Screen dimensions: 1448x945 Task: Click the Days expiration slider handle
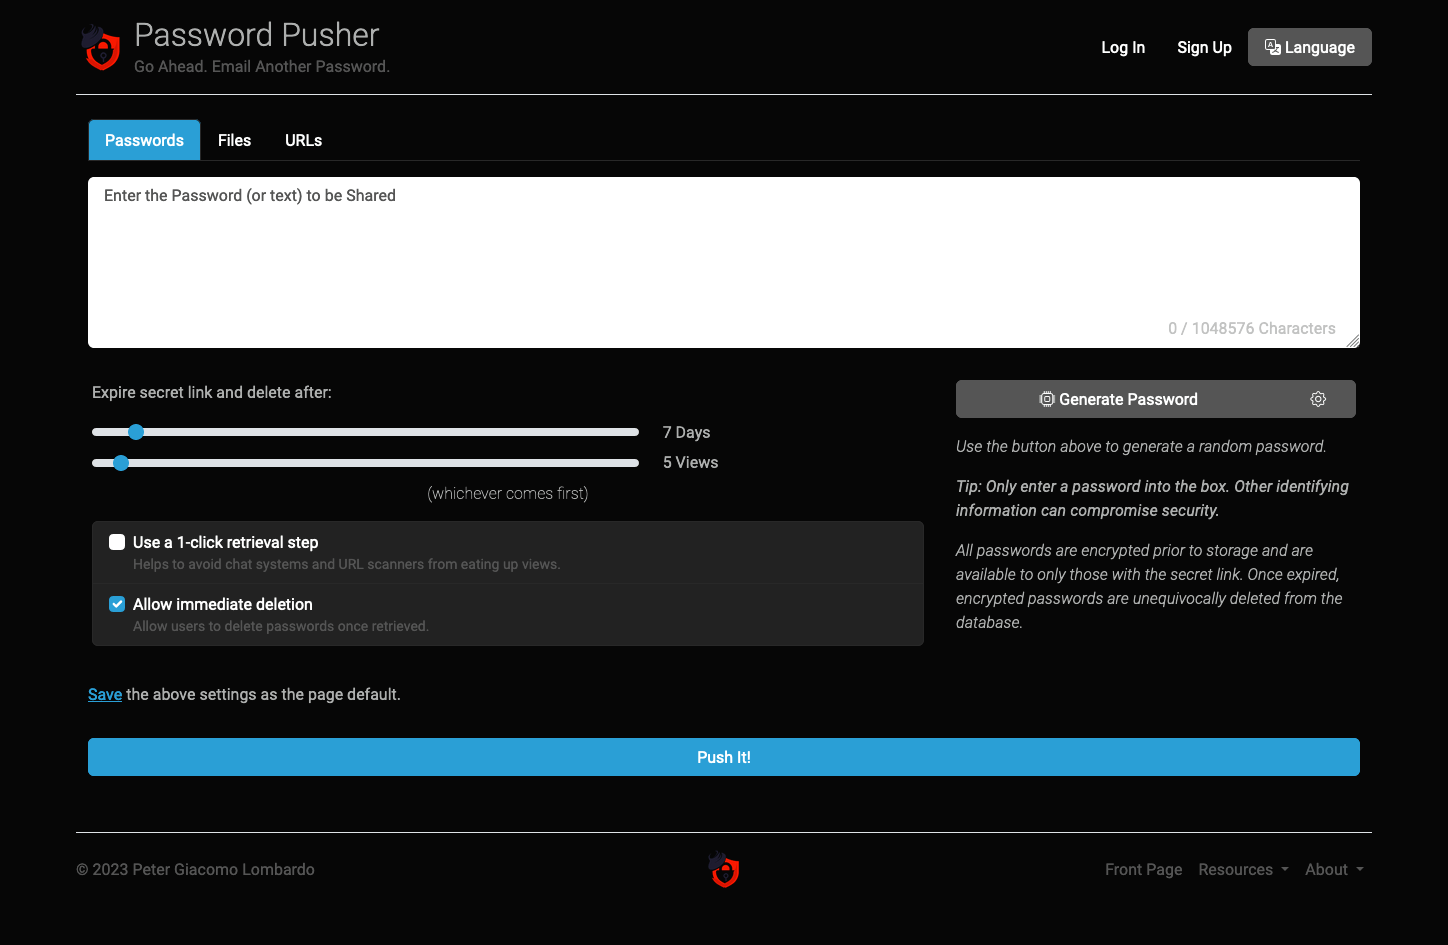click(136, 432)
